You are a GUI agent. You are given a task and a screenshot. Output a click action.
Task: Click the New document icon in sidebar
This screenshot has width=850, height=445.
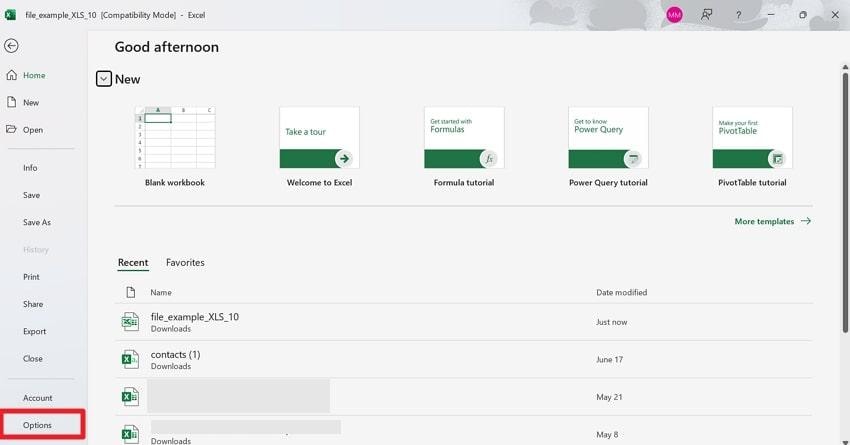click(11, 102)
